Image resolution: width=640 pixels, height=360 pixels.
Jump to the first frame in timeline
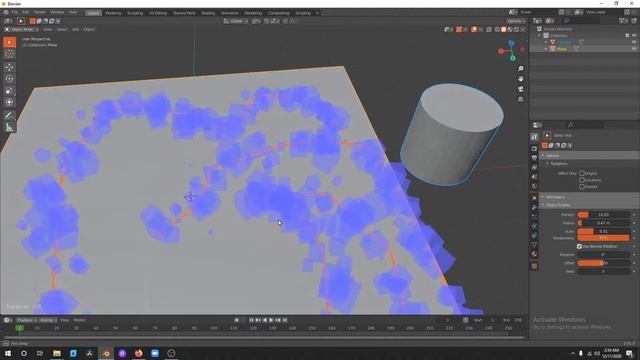pyautogui.click(x=251, y=320)
